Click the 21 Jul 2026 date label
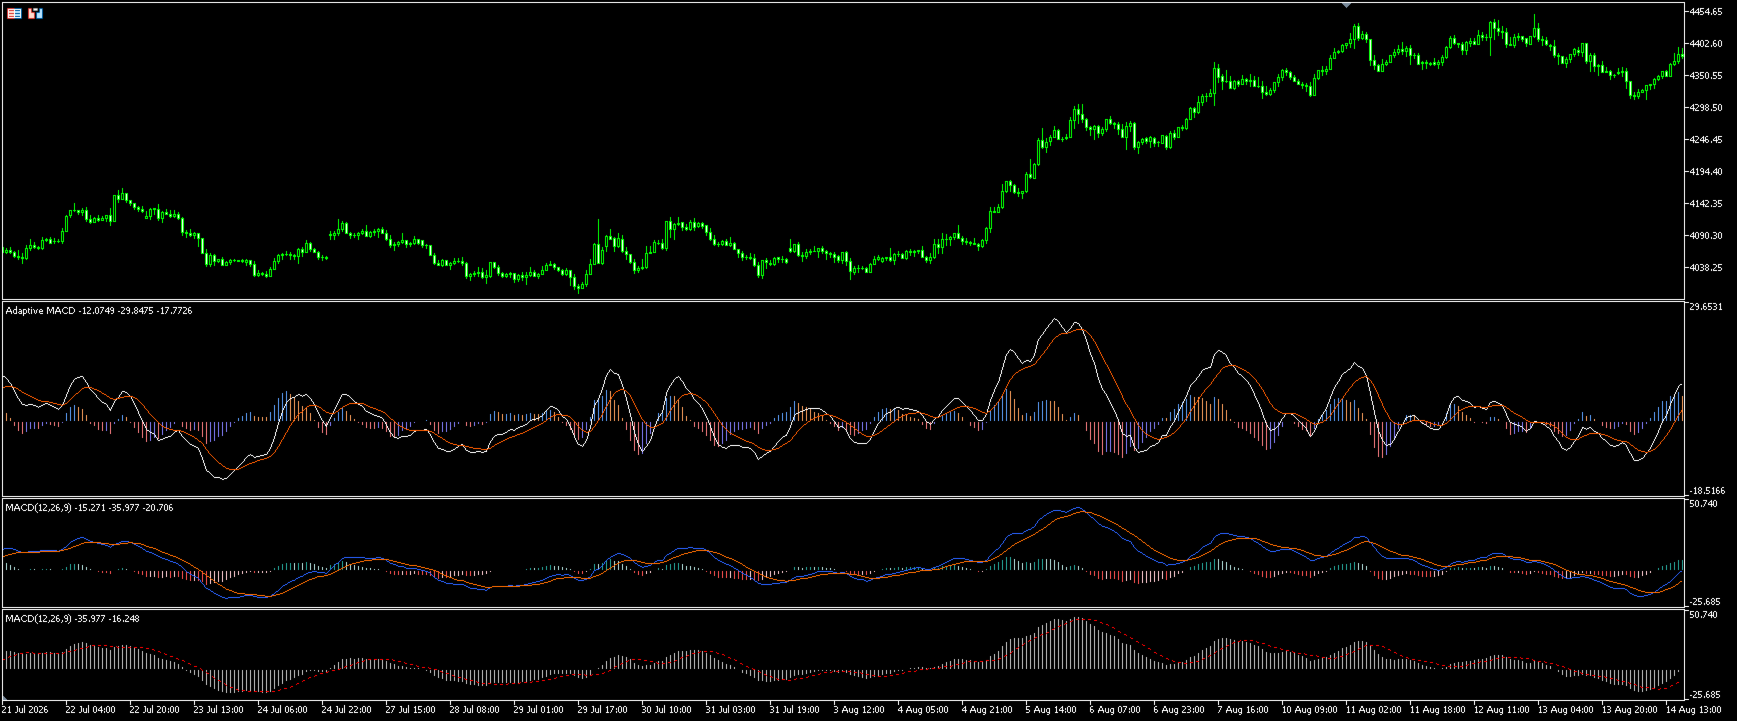Image resolution: width=1737 pixels, height=721 pixels. point(24,710)
